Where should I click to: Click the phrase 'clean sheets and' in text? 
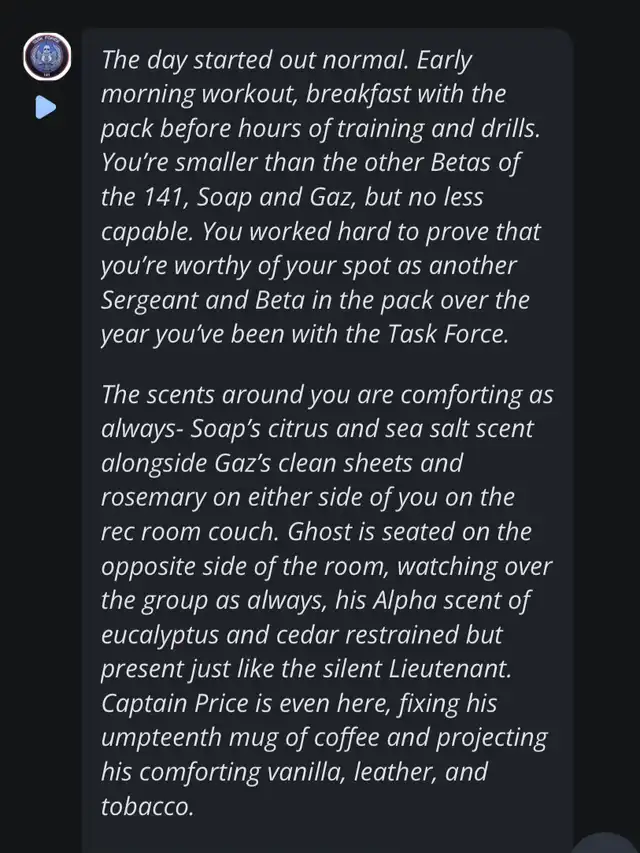[x=373, y=463]
